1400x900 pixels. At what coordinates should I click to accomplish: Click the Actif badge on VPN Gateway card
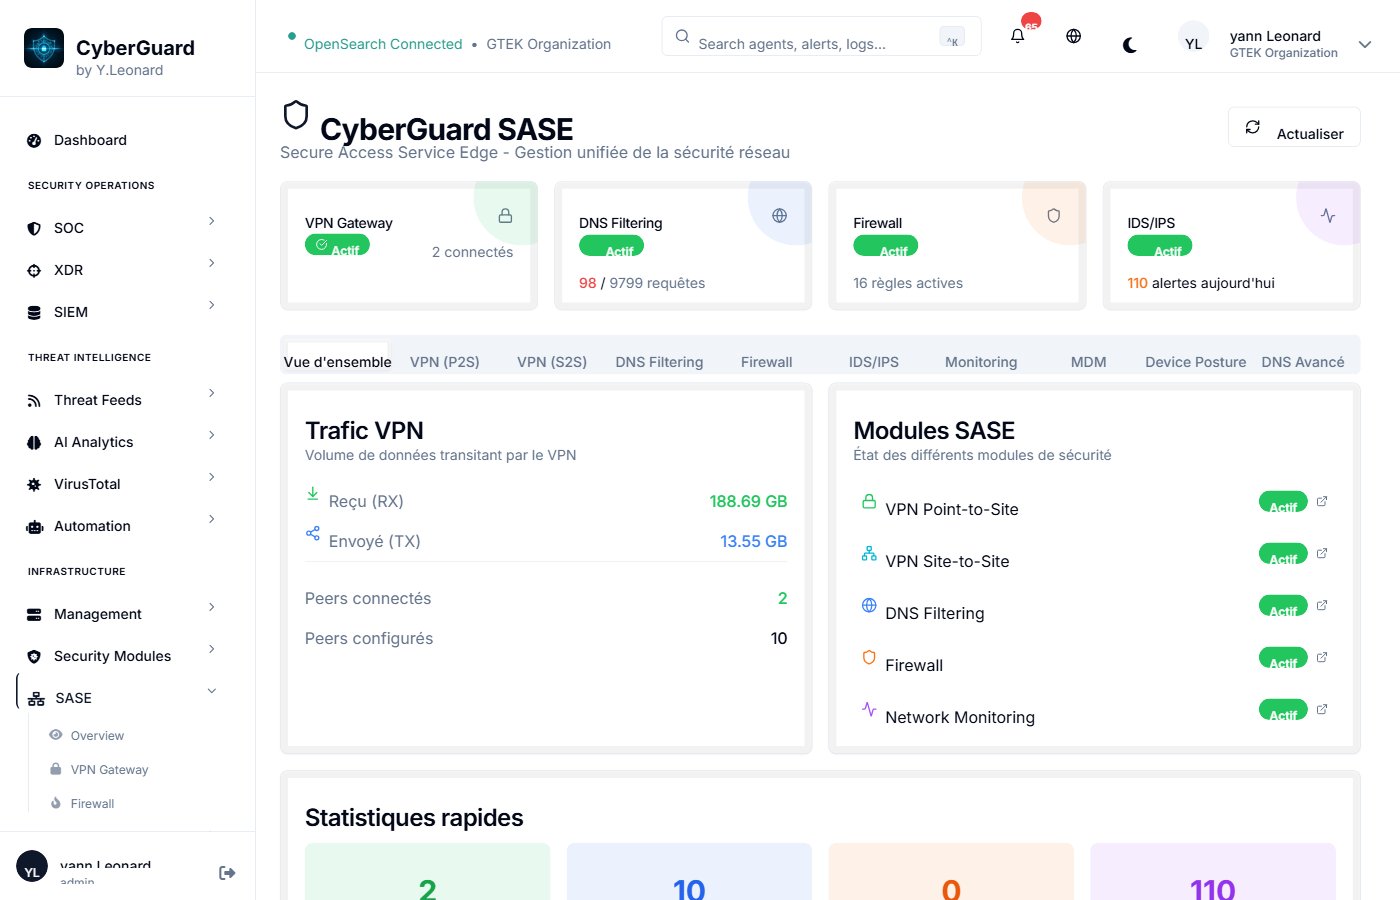click(337, 245)
